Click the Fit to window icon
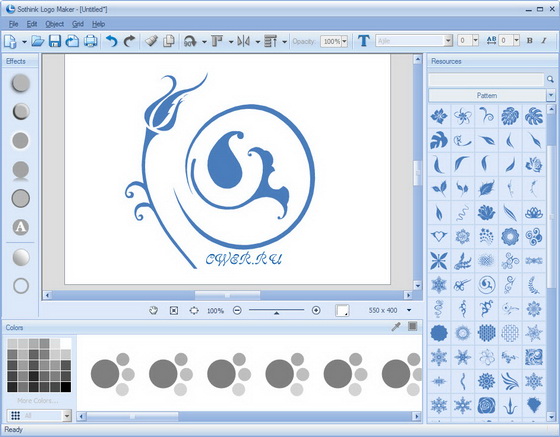The image size is (560, 437). pyautogui.click(x=174, y=311)
